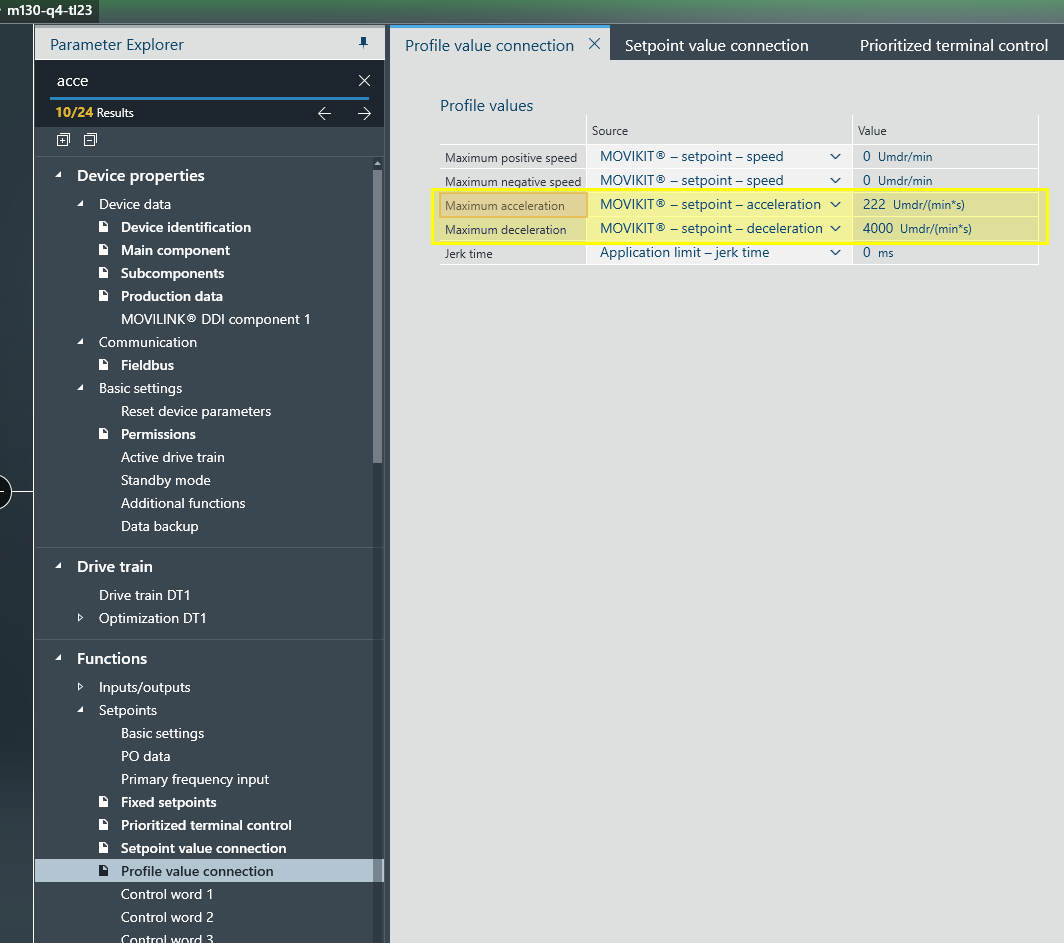Open Maximum acceleration source dropdown
The height and width of the screenshot is (943, 1064).
coord(835,205)
